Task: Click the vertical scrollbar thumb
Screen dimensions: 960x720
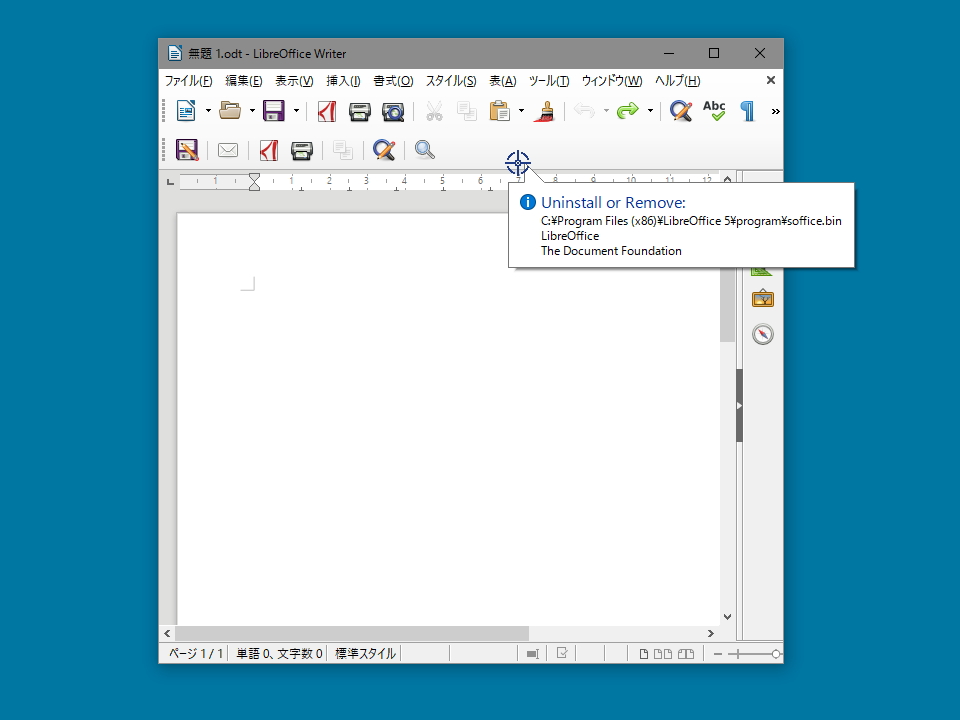Action: coord(727,305)
